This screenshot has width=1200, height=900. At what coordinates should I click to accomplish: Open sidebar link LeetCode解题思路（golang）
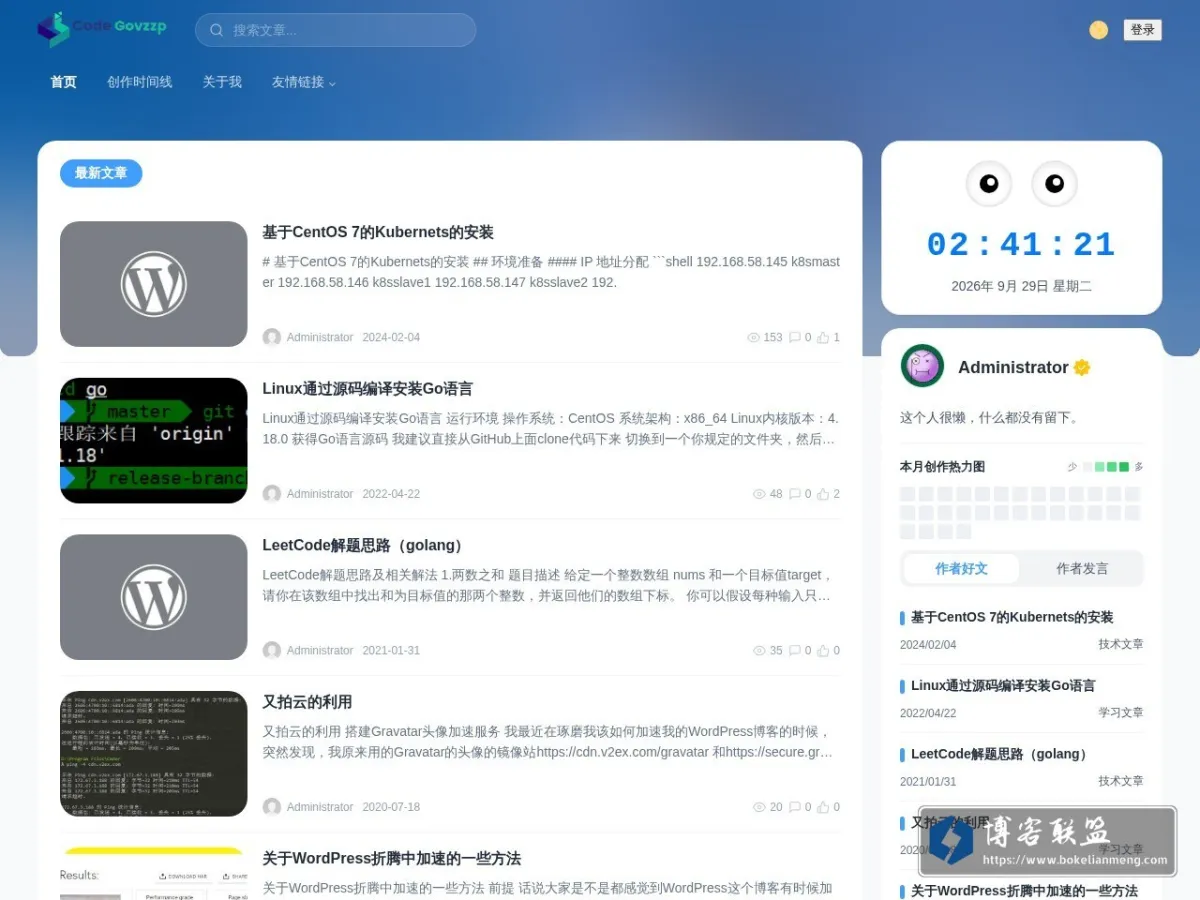pos(1001,754)
